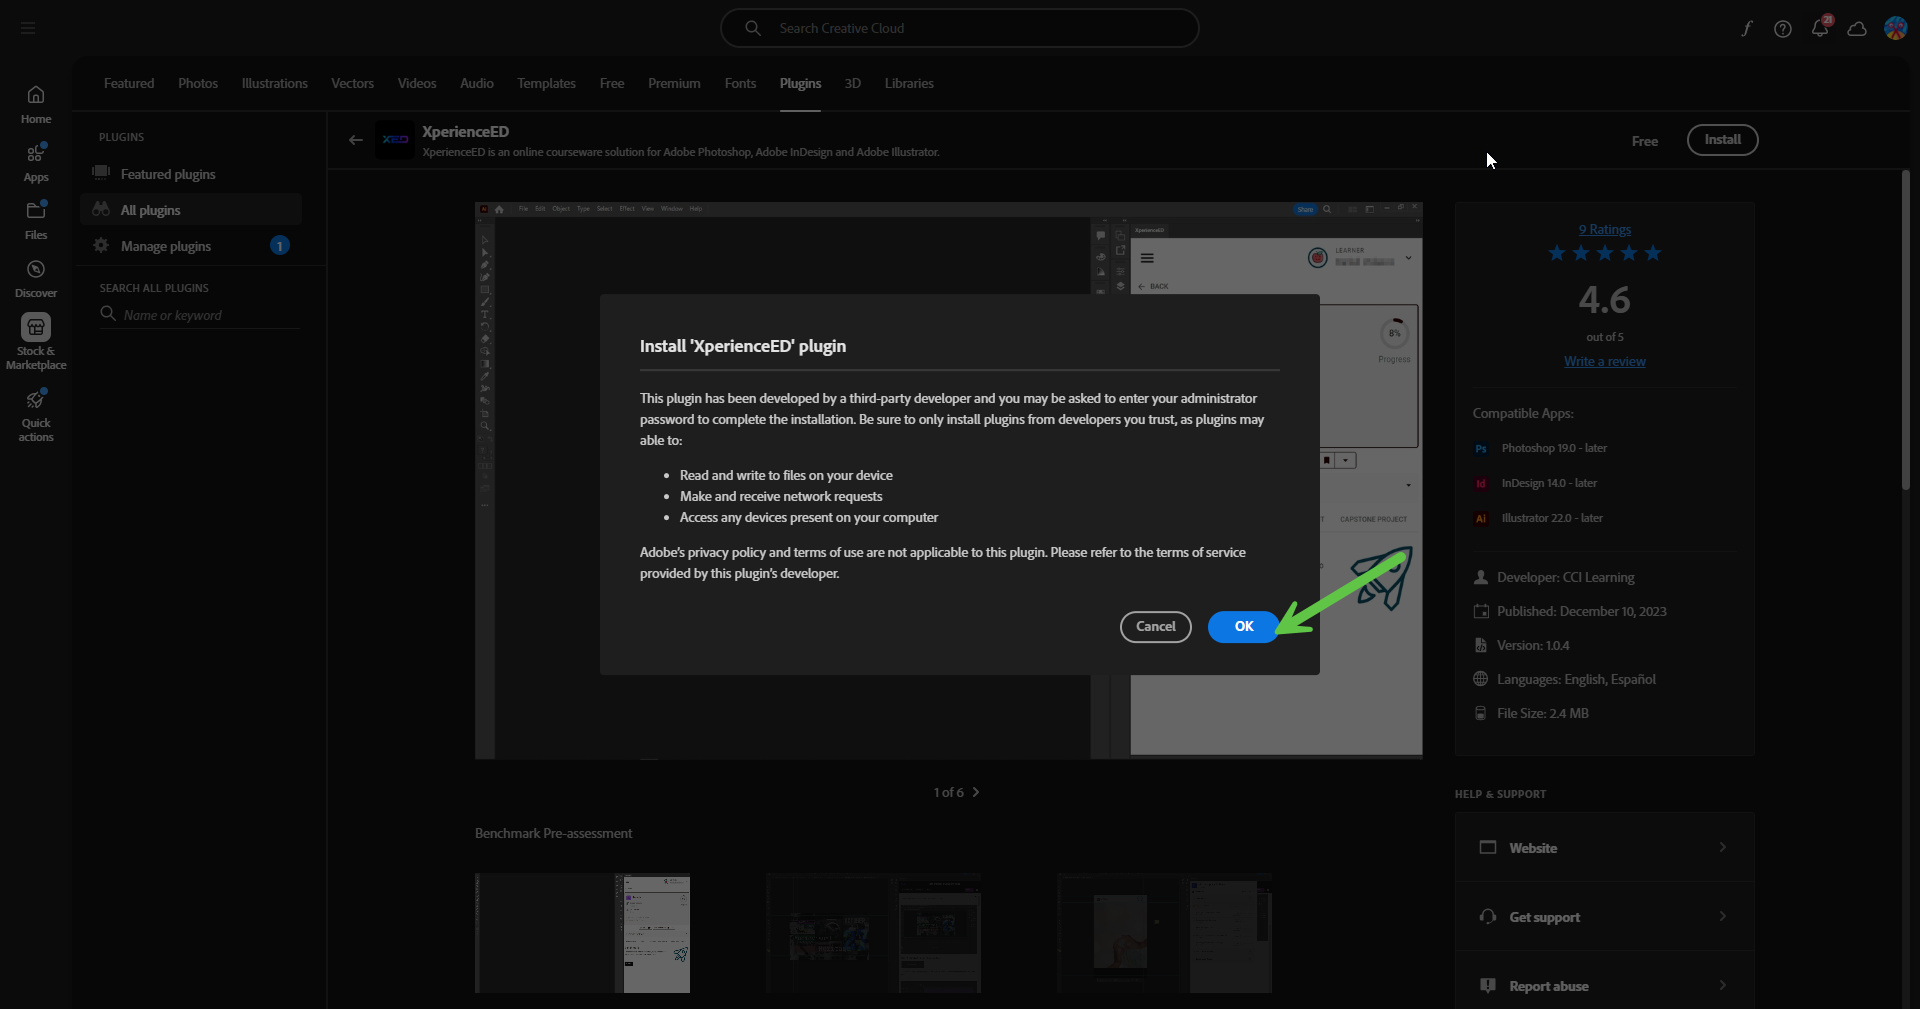Go to Home in the sidebar
The width and height of the screenshot is (1920, 1009).
pyautogui.click(x=36, y=104)
